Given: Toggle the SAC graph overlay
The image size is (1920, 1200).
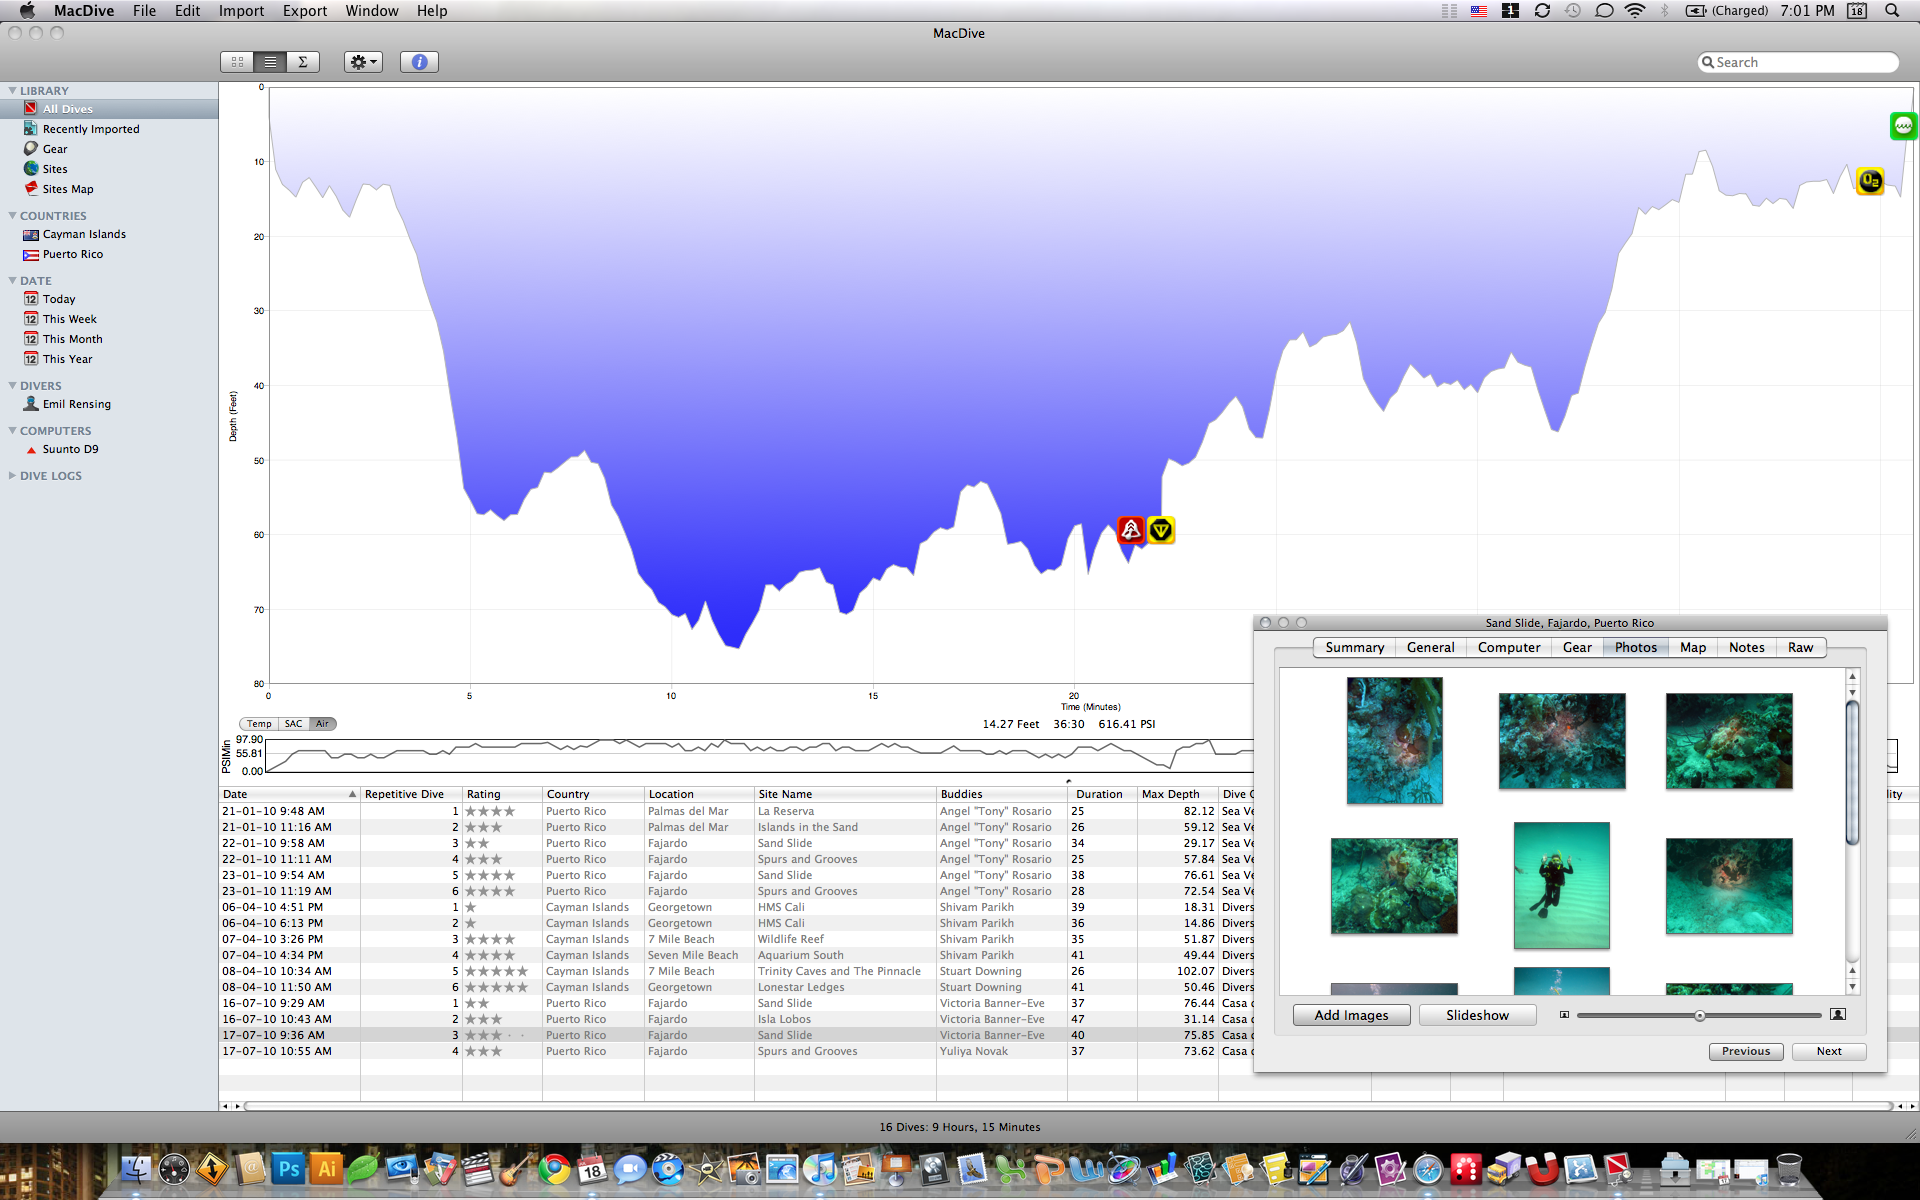Looking at the screenshot, I should 293,724.
